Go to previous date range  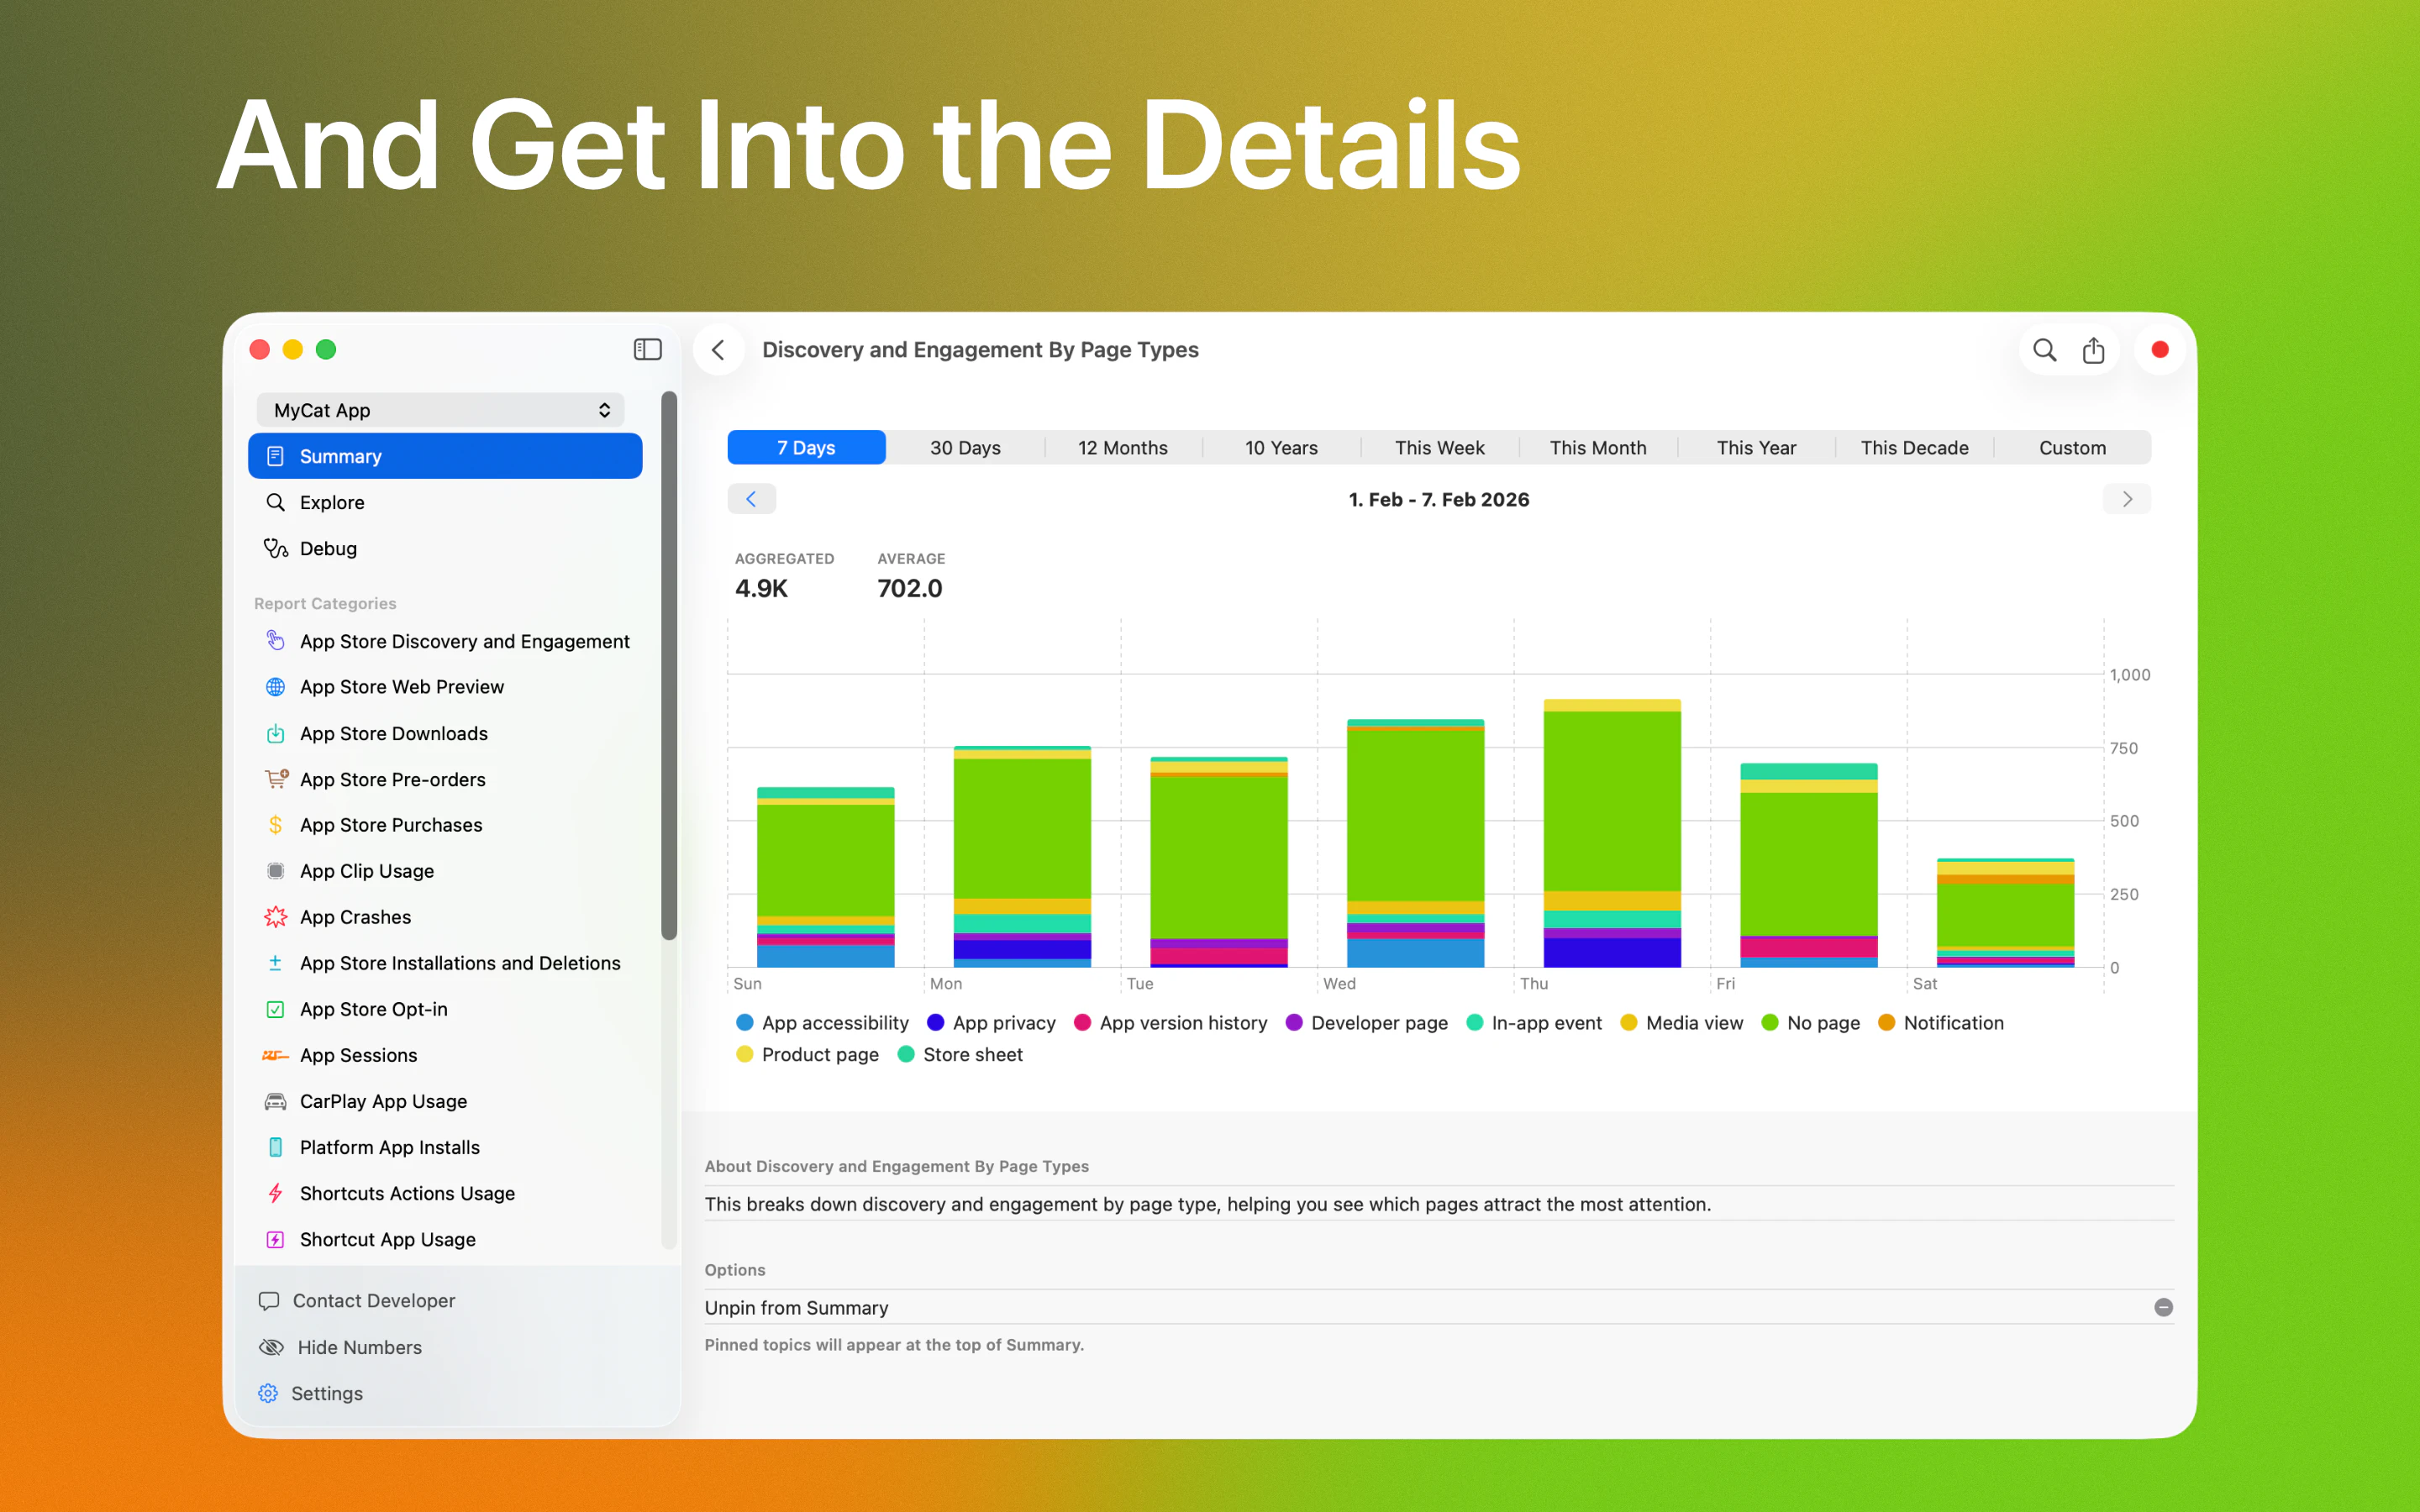tap(752, 499)
